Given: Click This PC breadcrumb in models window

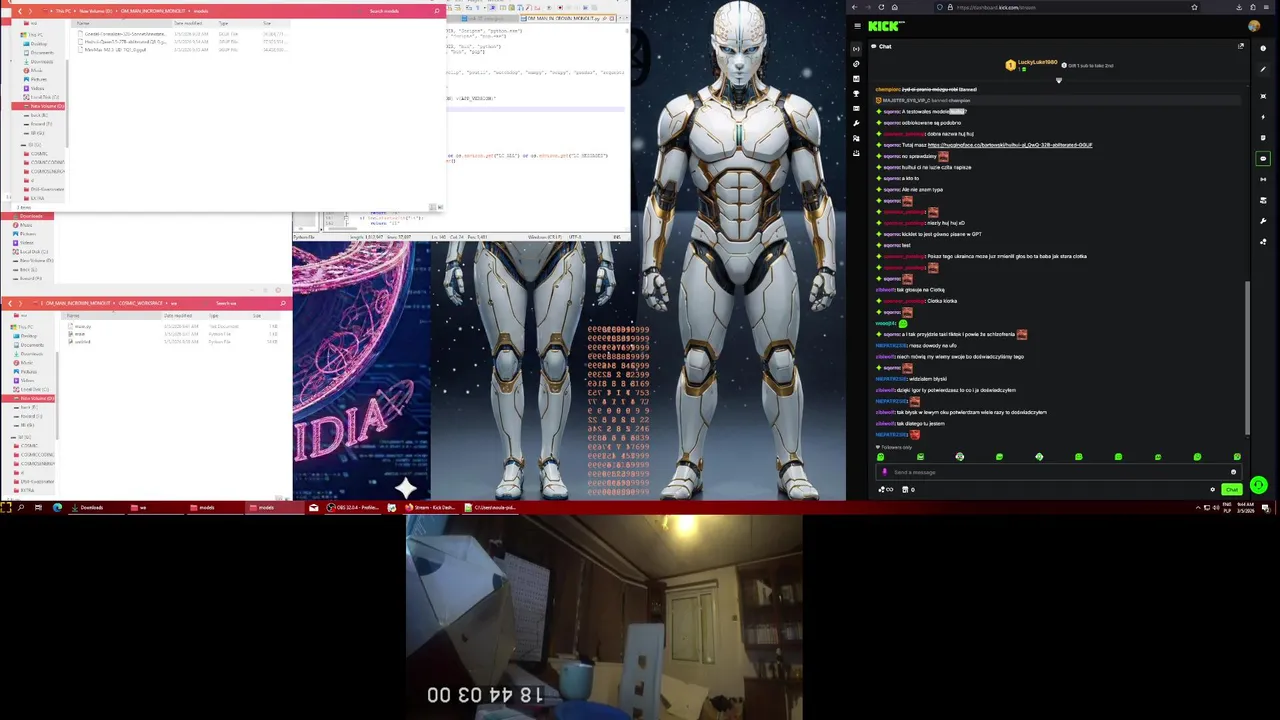Looking at the screenshot, I should click(x=62, y=11).
